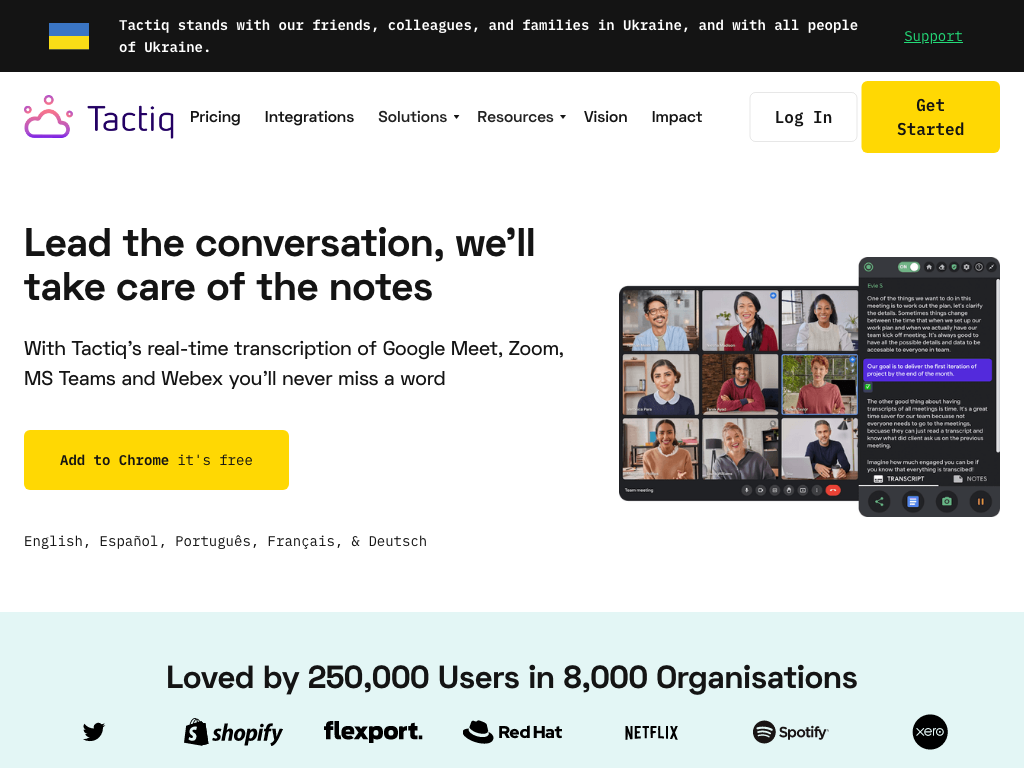Click the green camera screenshot icon
The height and width of the screenshot is (768, 1024).
[x=946, y=502]
